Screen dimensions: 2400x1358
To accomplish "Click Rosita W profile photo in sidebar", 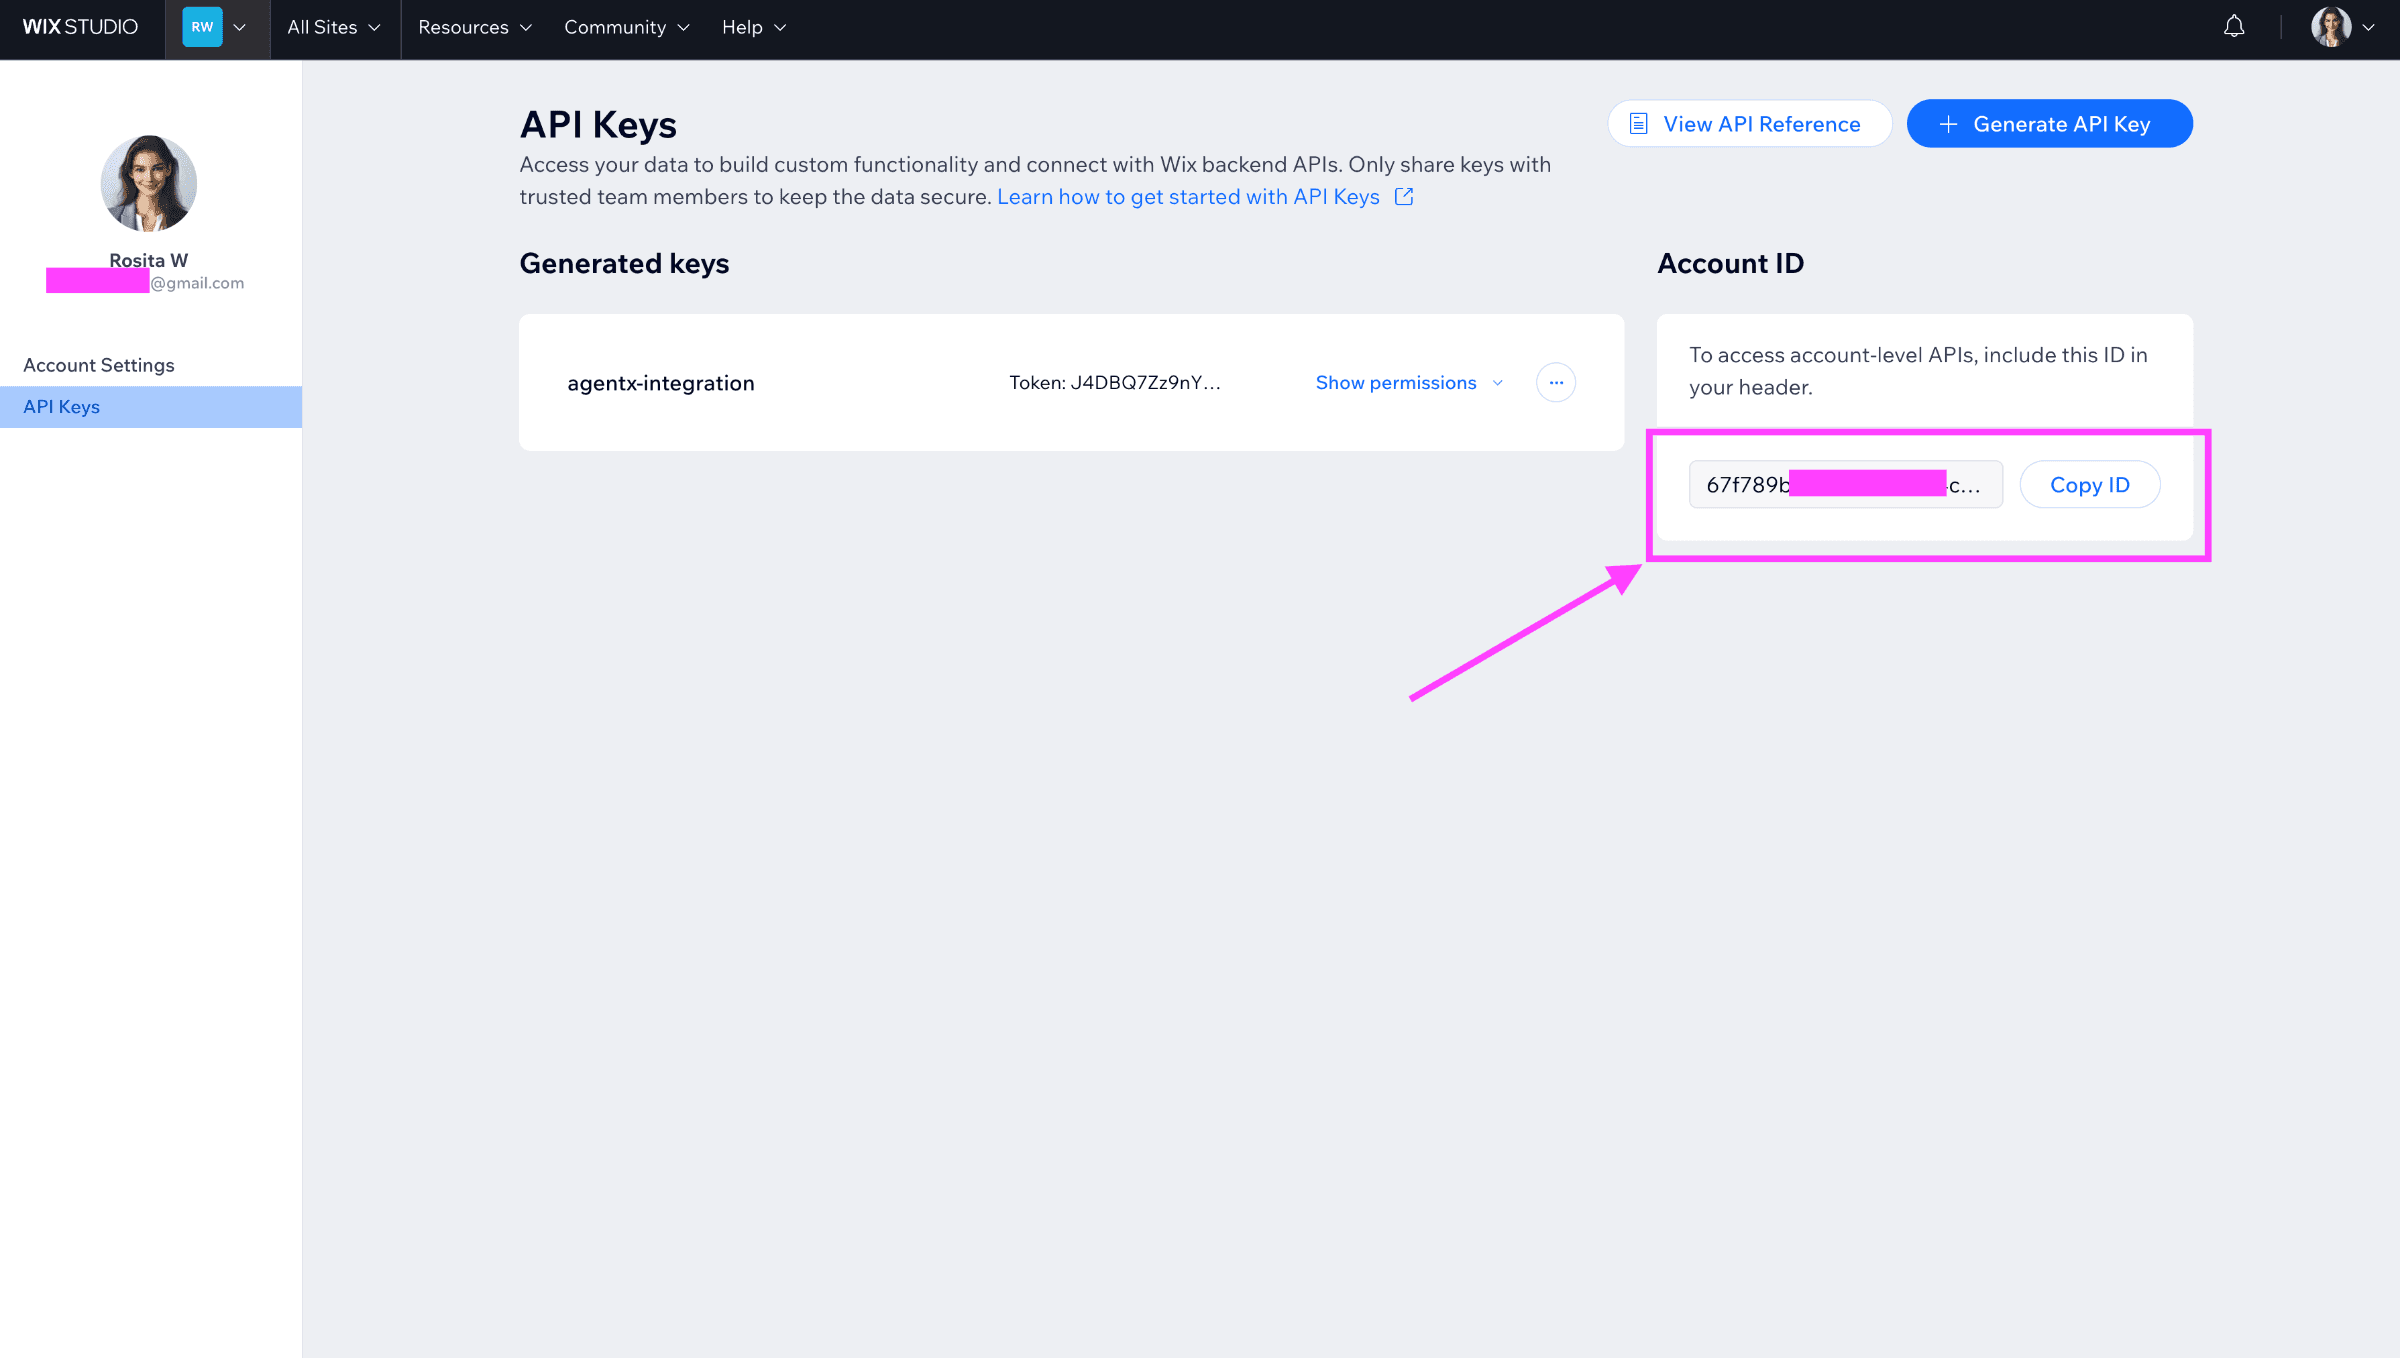I will [149, 183].
